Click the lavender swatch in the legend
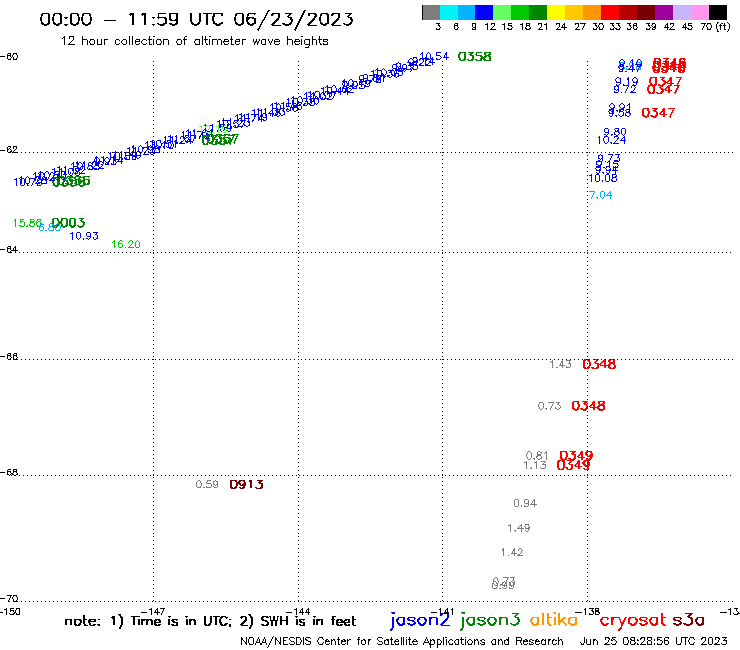The image size is (740, 650). 681,13
